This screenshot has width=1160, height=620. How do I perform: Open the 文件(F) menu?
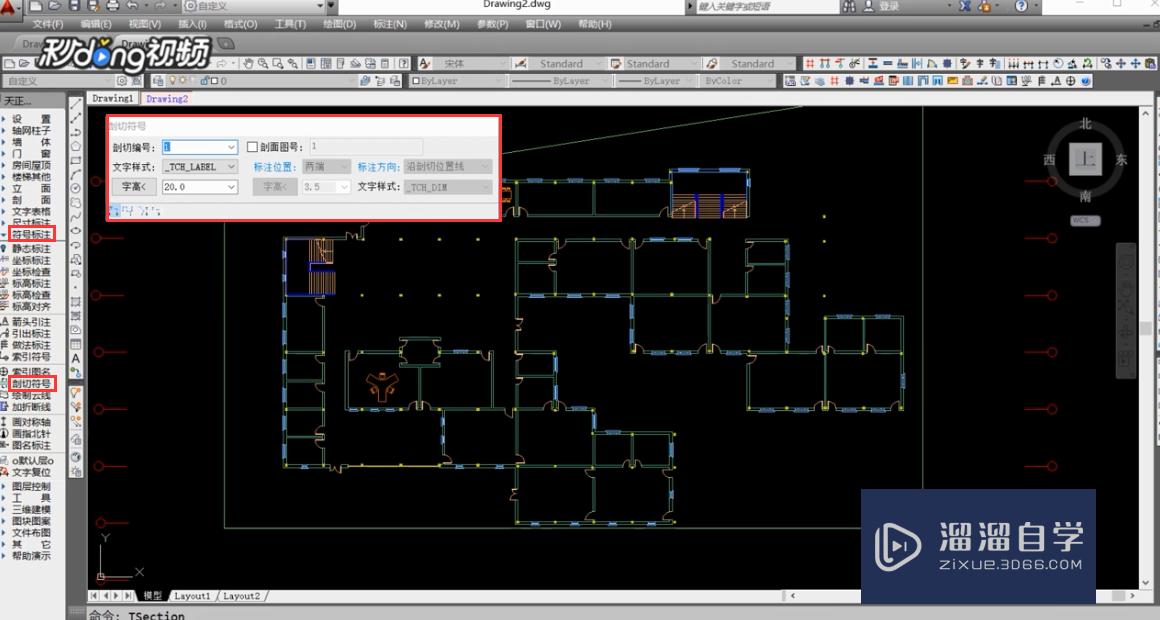tap(47, 24)
